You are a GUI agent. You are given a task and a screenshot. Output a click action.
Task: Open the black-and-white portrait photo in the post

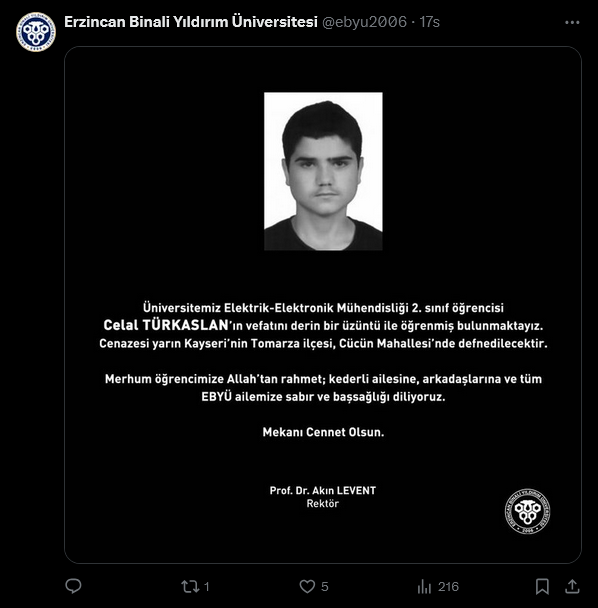pyautogui.click(x=323, y=171)
